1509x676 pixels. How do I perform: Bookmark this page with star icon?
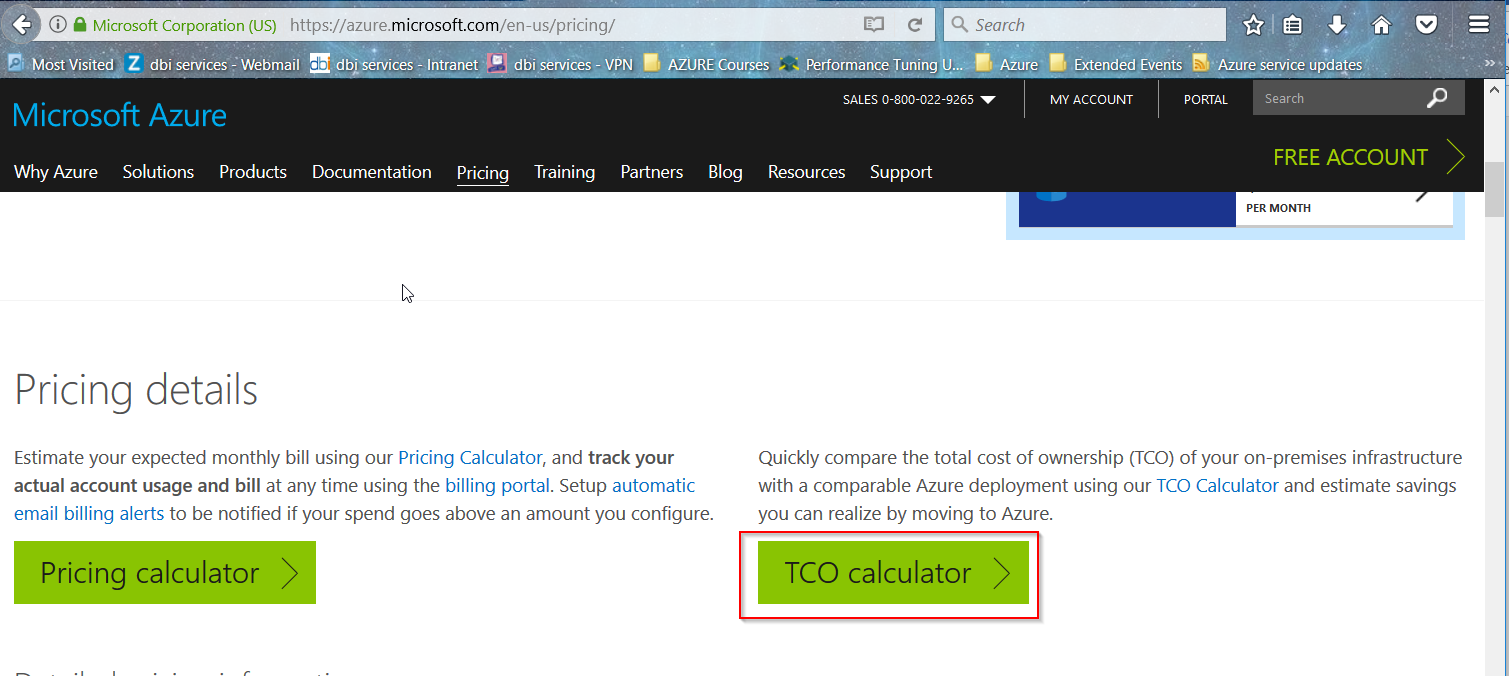click(1253, 25)
